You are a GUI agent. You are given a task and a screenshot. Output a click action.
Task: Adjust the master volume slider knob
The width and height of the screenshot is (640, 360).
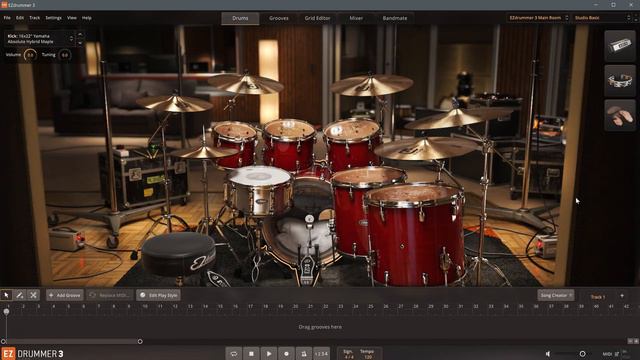pyautogui.click(x=582, y=354)
